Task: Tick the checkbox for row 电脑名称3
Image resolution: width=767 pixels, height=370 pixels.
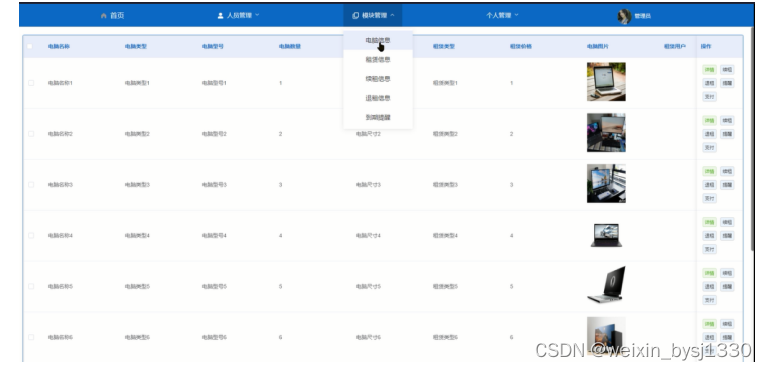Action: (x=31, y=185)
